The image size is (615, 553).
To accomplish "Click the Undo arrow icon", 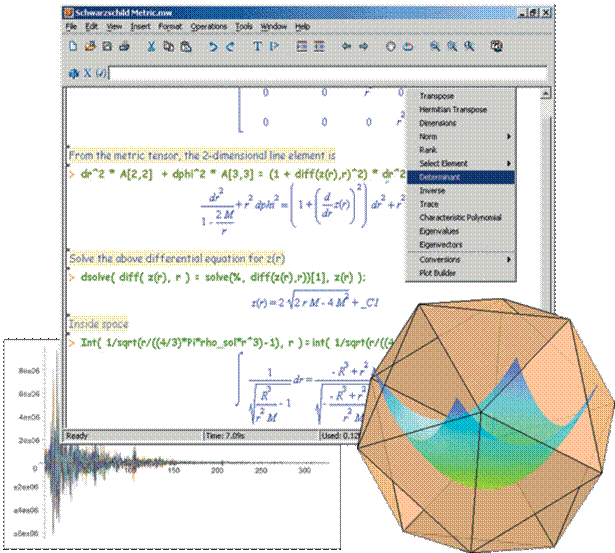I will click(x=213, y=46).
